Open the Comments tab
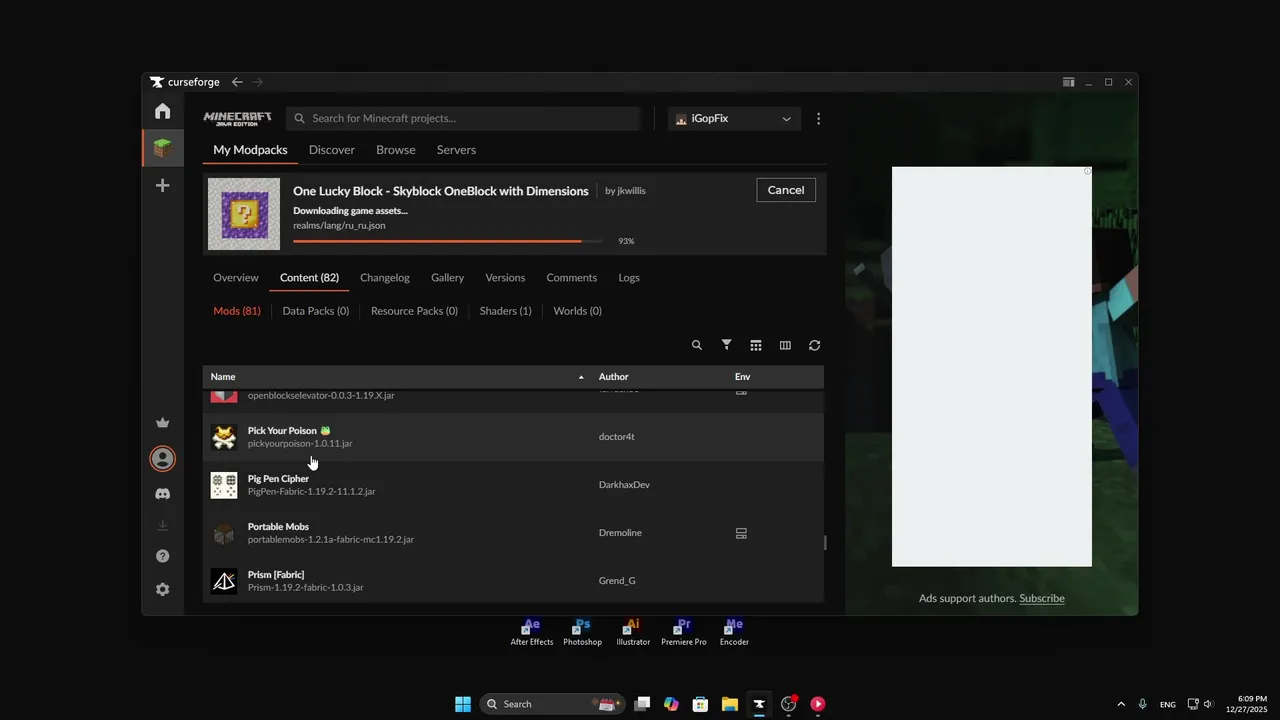The height and width of the screenshot is (720, 1280). click(572, 278)
